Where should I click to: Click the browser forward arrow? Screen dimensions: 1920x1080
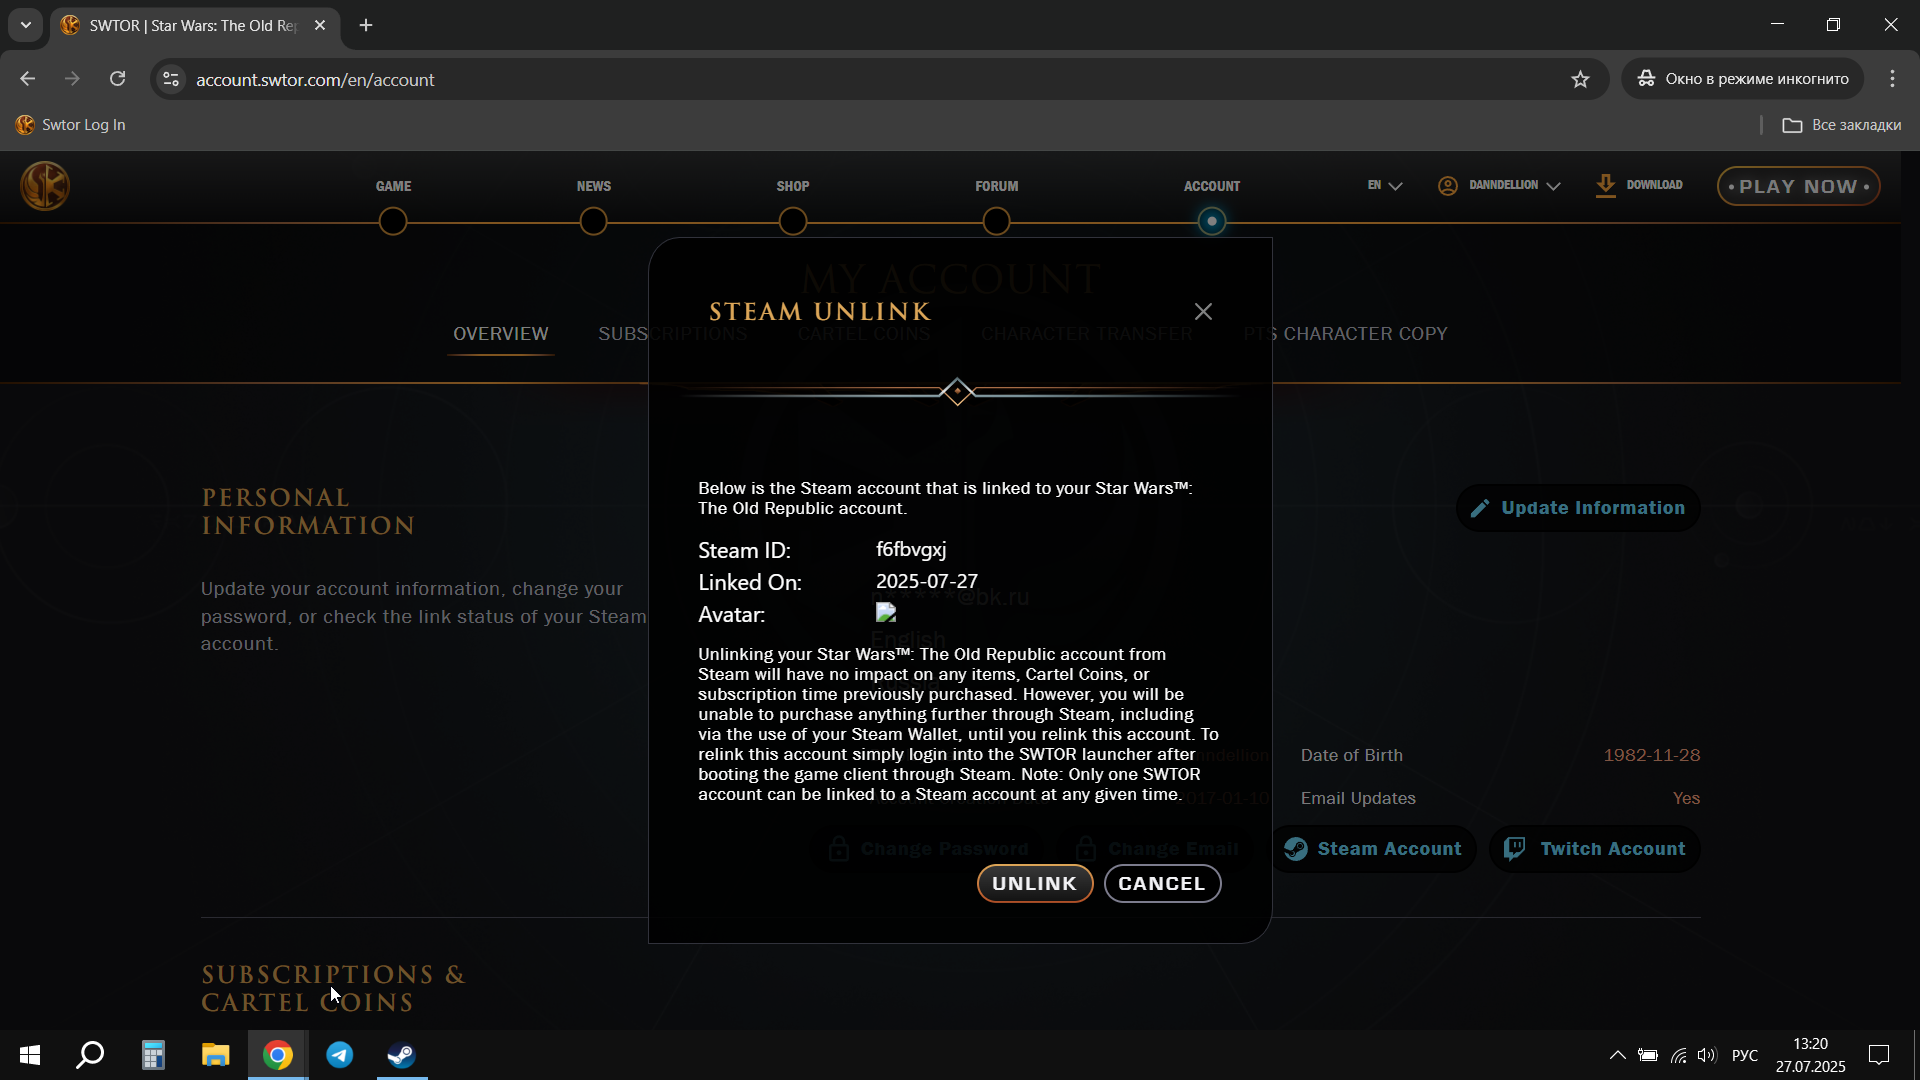coord(72,79)
